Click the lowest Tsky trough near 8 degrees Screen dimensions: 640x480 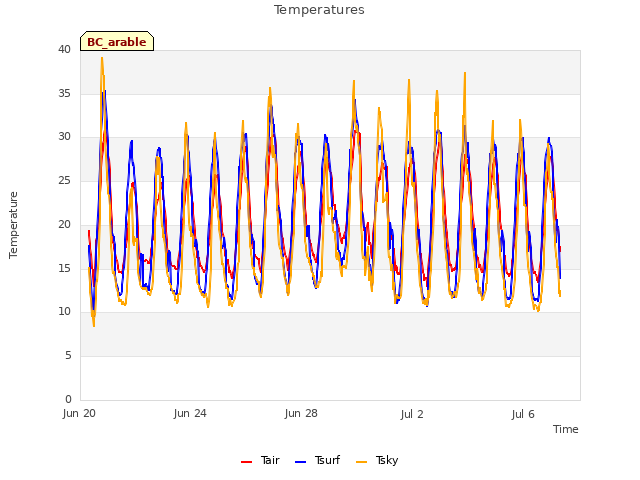click(x=94, y=326)
